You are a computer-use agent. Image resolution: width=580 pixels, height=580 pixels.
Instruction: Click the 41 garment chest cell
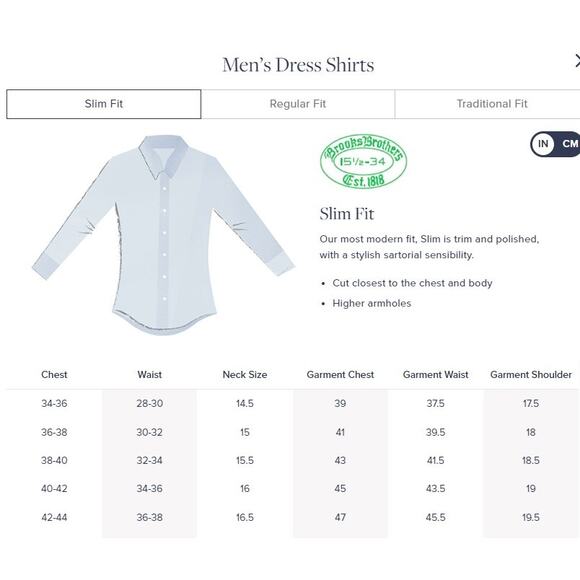tap(340, 432)
